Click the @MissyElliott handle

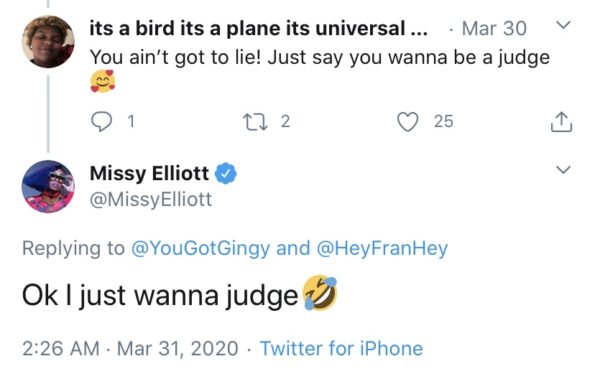pos(151,200)
